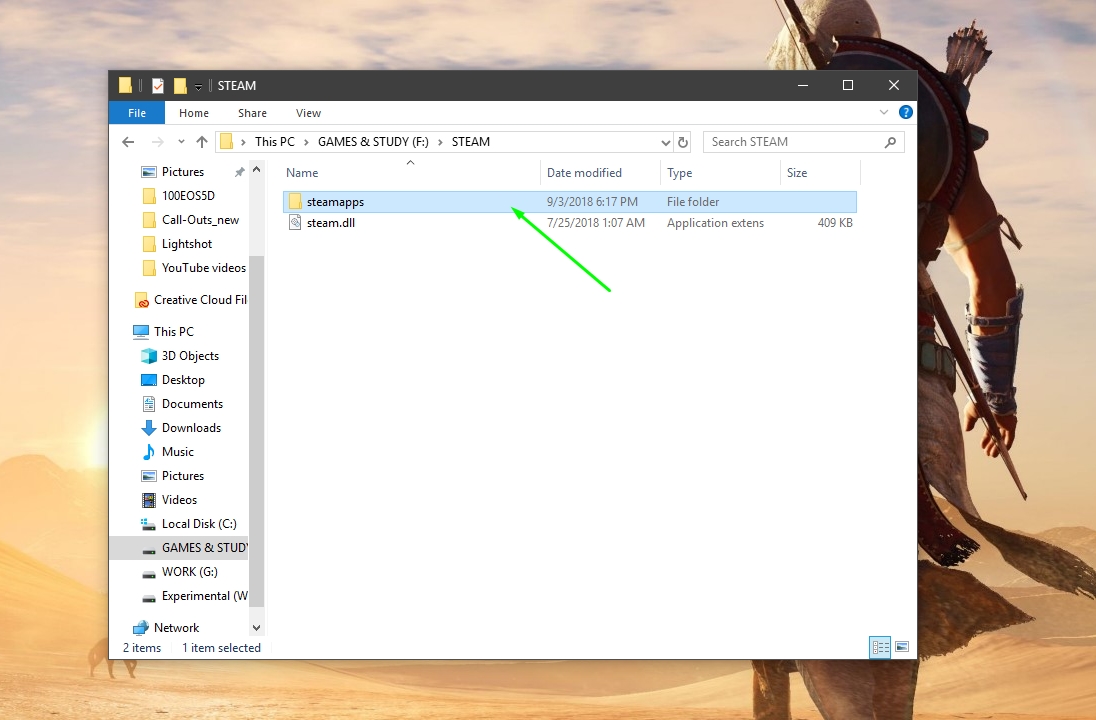Image resolution: width=1096 pixels, height=720 pixels.
Task: Click the 7/25/2018 1:07 AM date cell
Action: pos(596,223)
